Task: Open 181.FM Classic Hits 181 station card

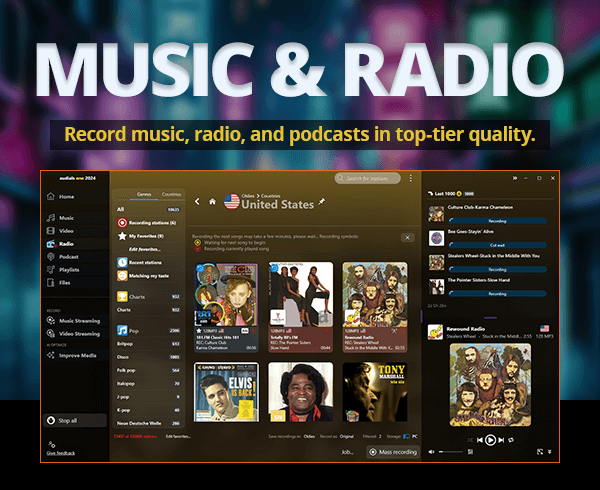Action: pos(226,307)
